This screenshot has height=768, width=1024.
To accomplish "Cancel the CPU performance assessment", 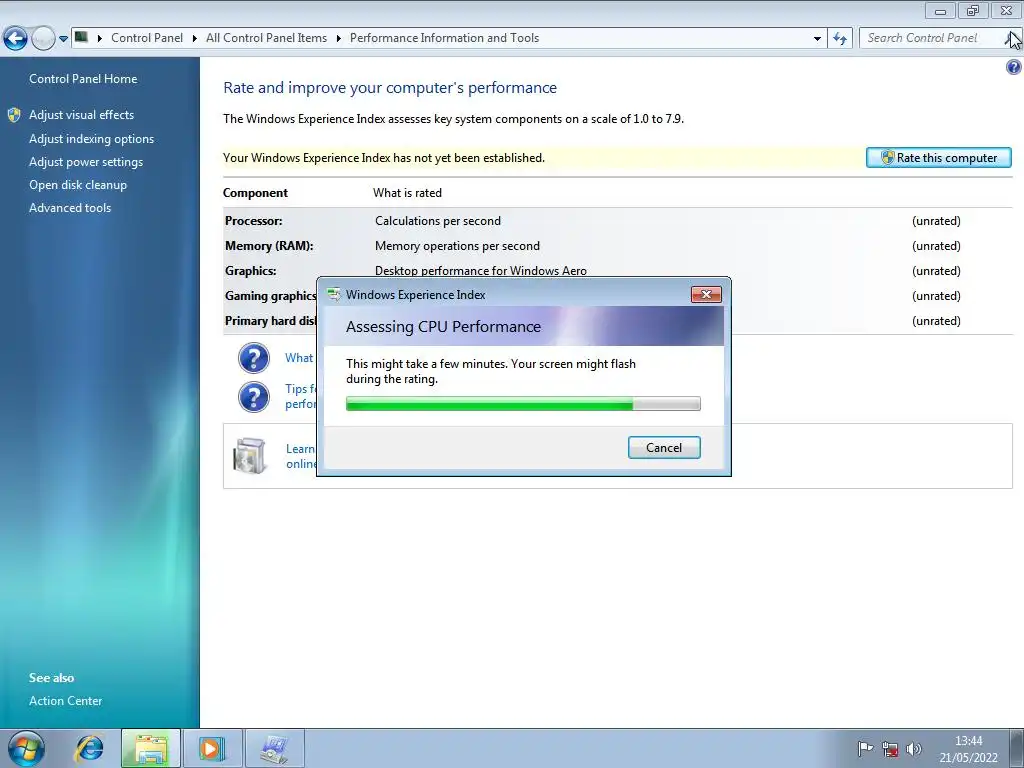I will click(x=664, y=447).
